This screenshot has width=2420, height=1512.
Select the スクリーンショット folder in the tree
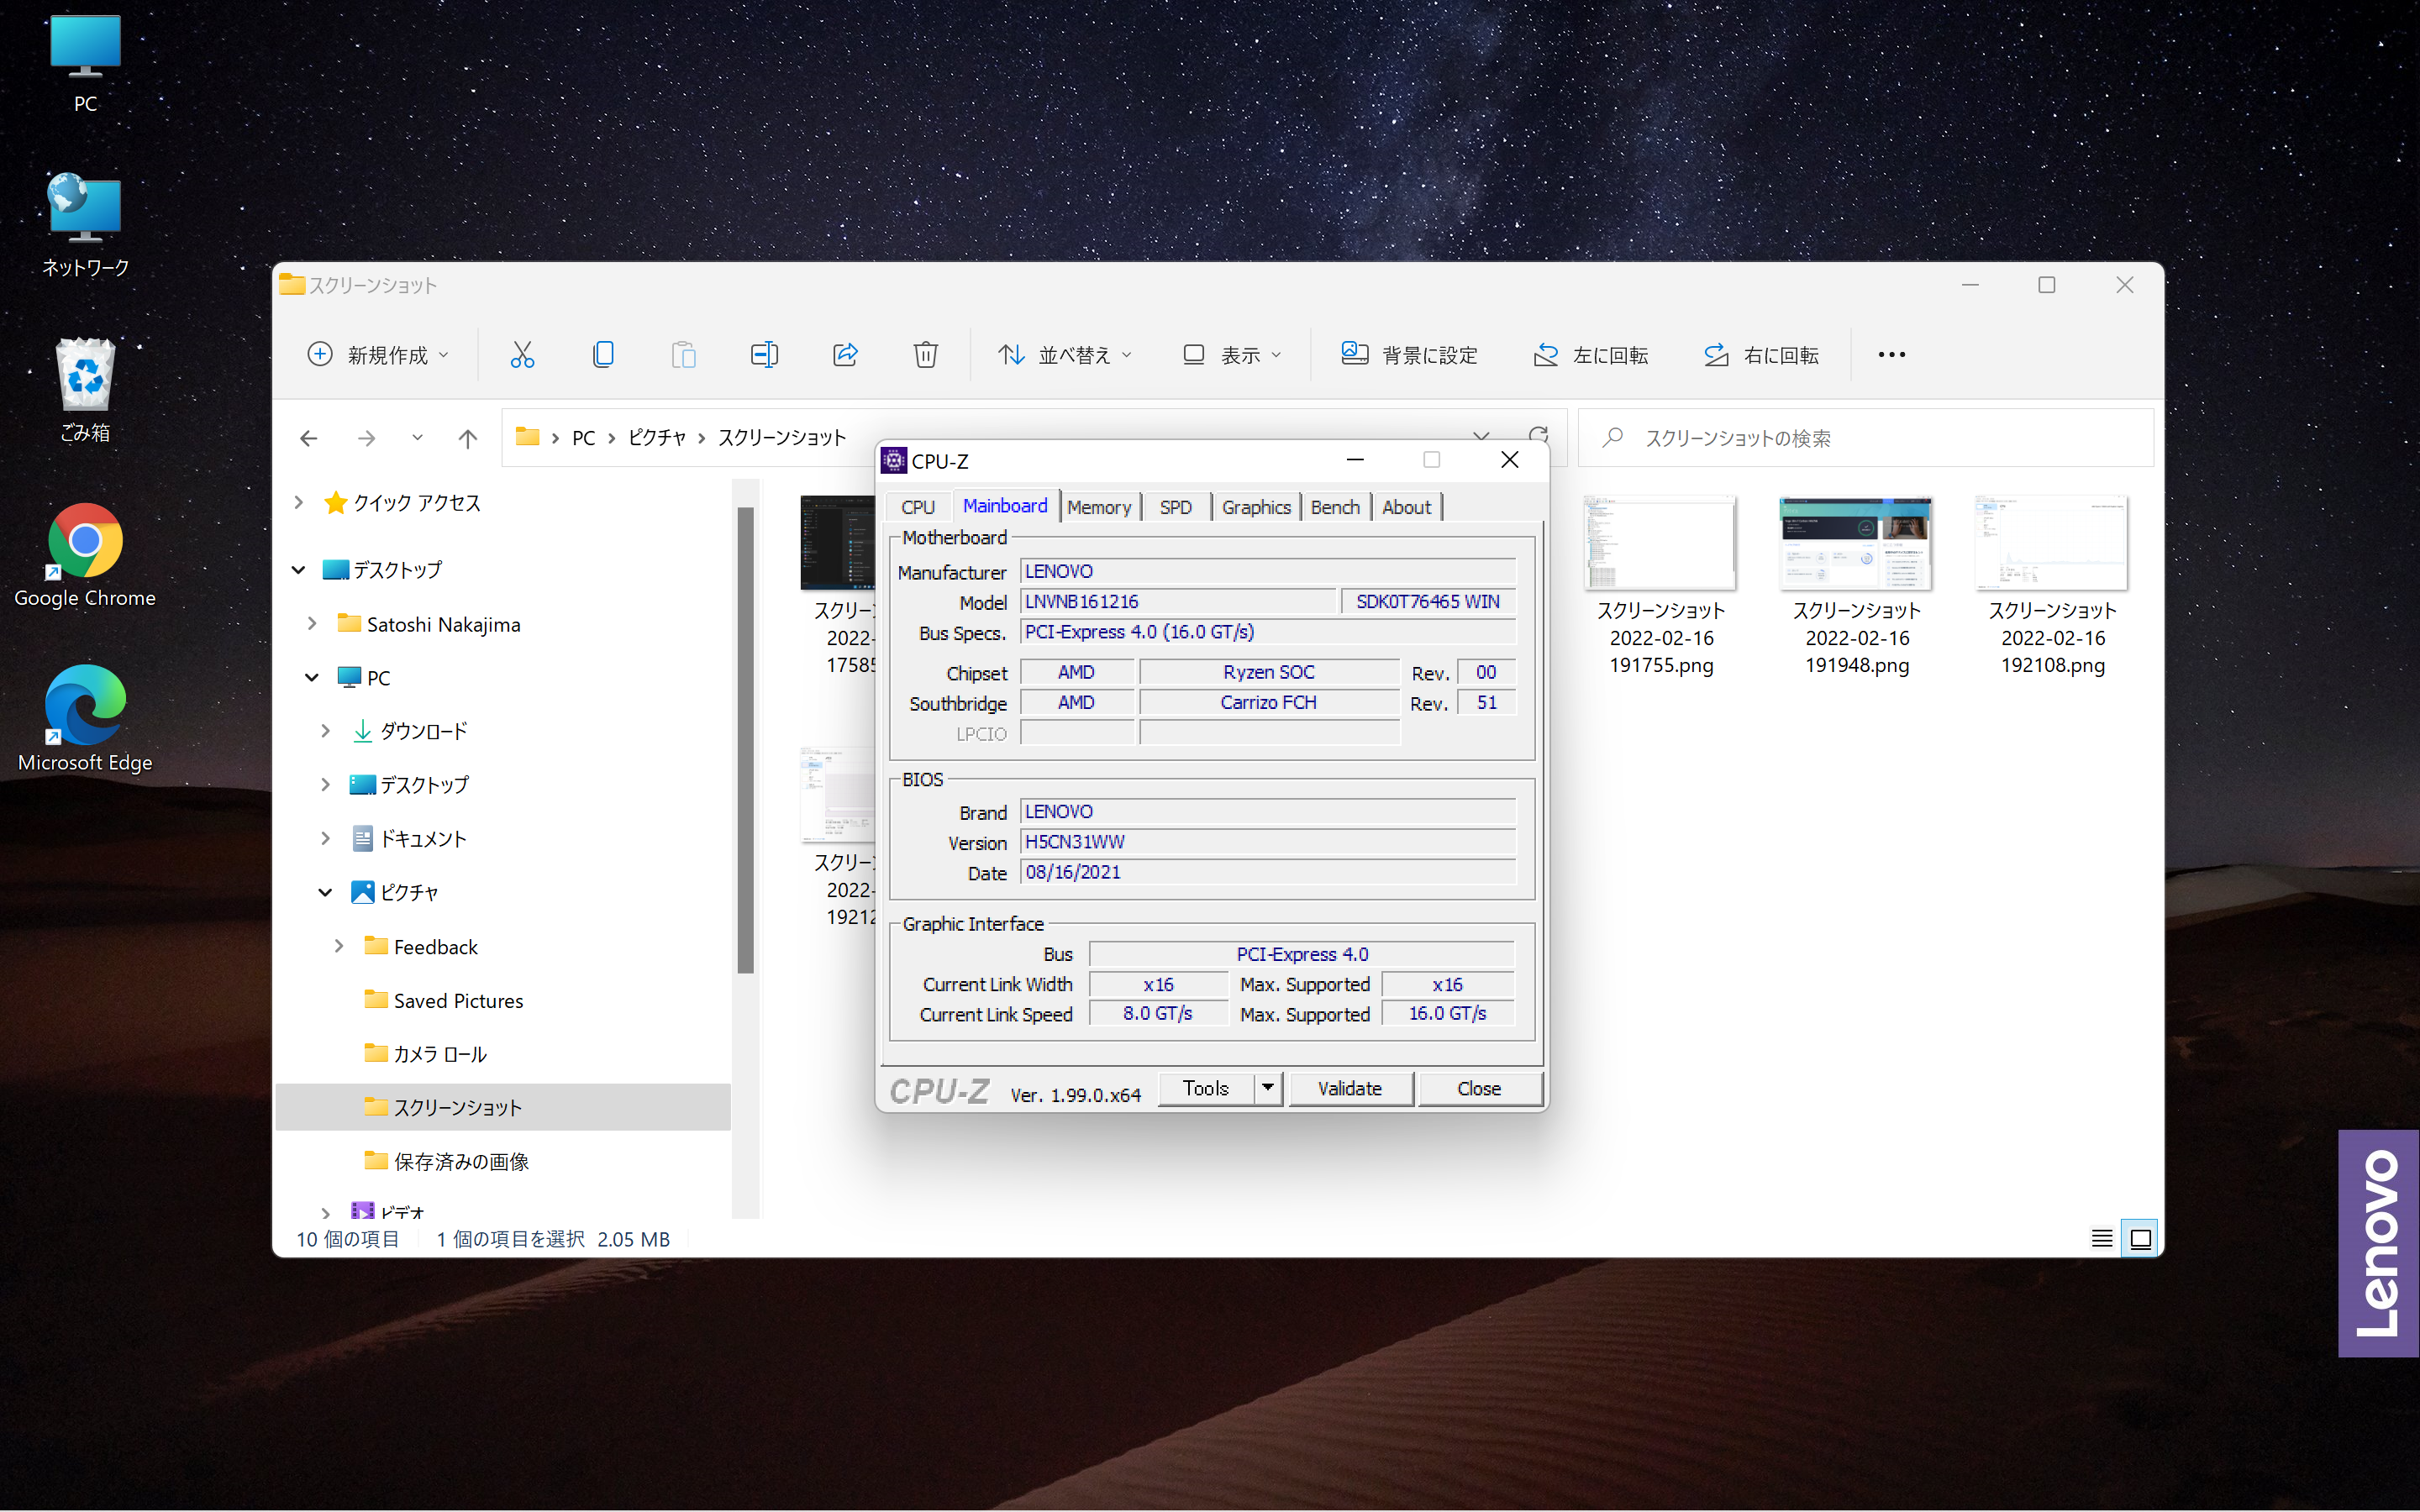(503, 1107)
